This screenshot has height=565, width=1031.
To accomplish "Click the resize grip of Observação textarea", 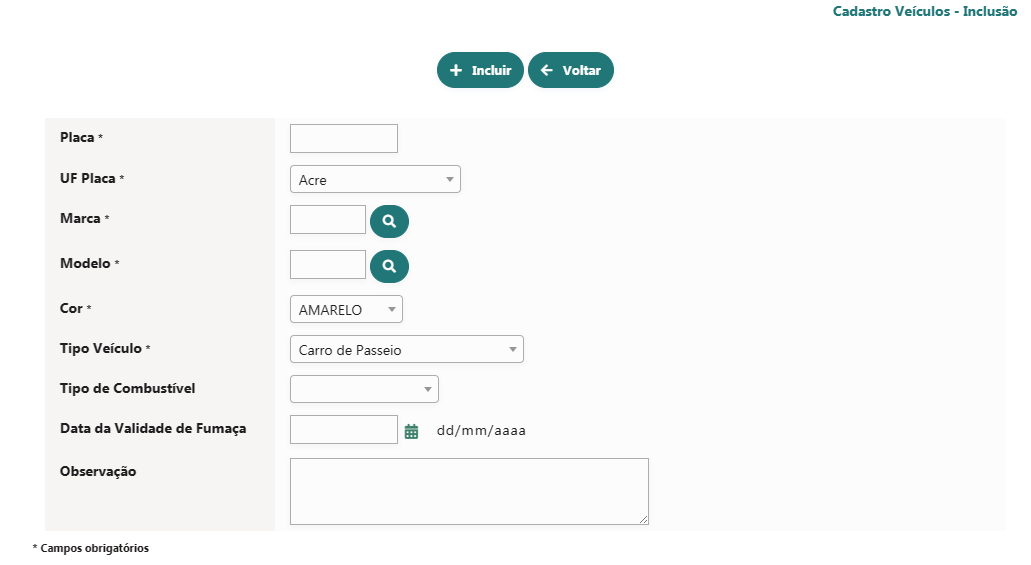I will (643, 520).
